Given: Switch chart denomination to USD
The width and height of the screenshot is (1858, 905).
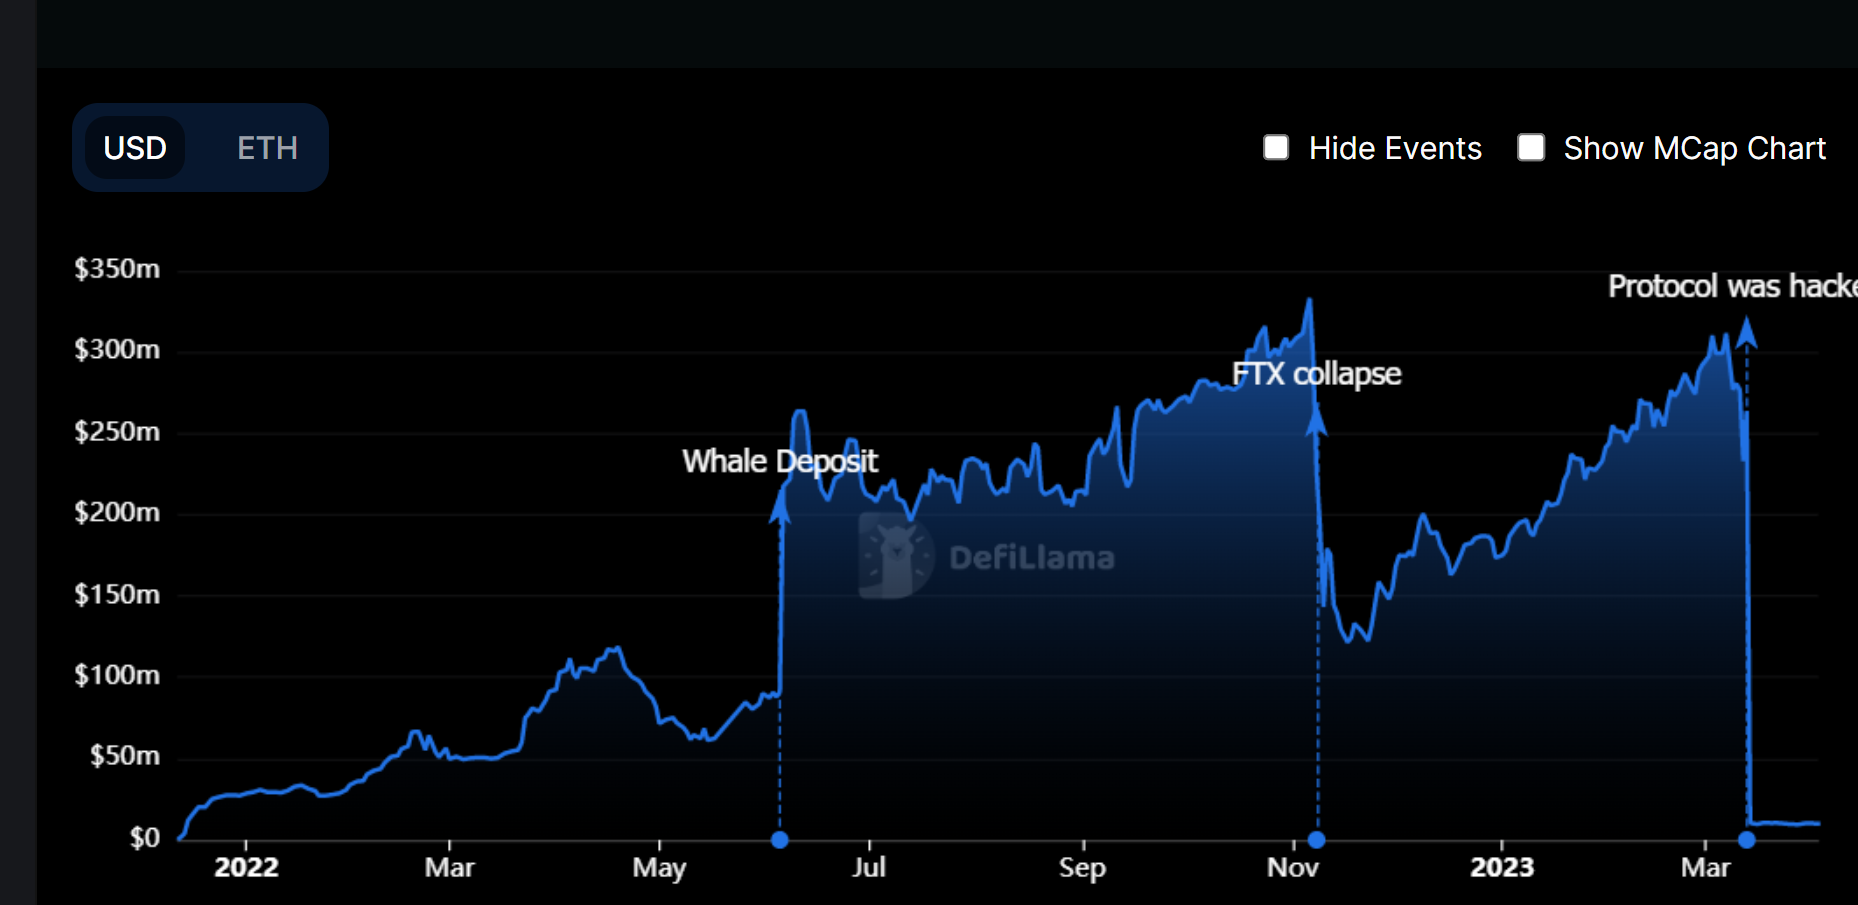Looking at the screenshot, I should (135, 148).
